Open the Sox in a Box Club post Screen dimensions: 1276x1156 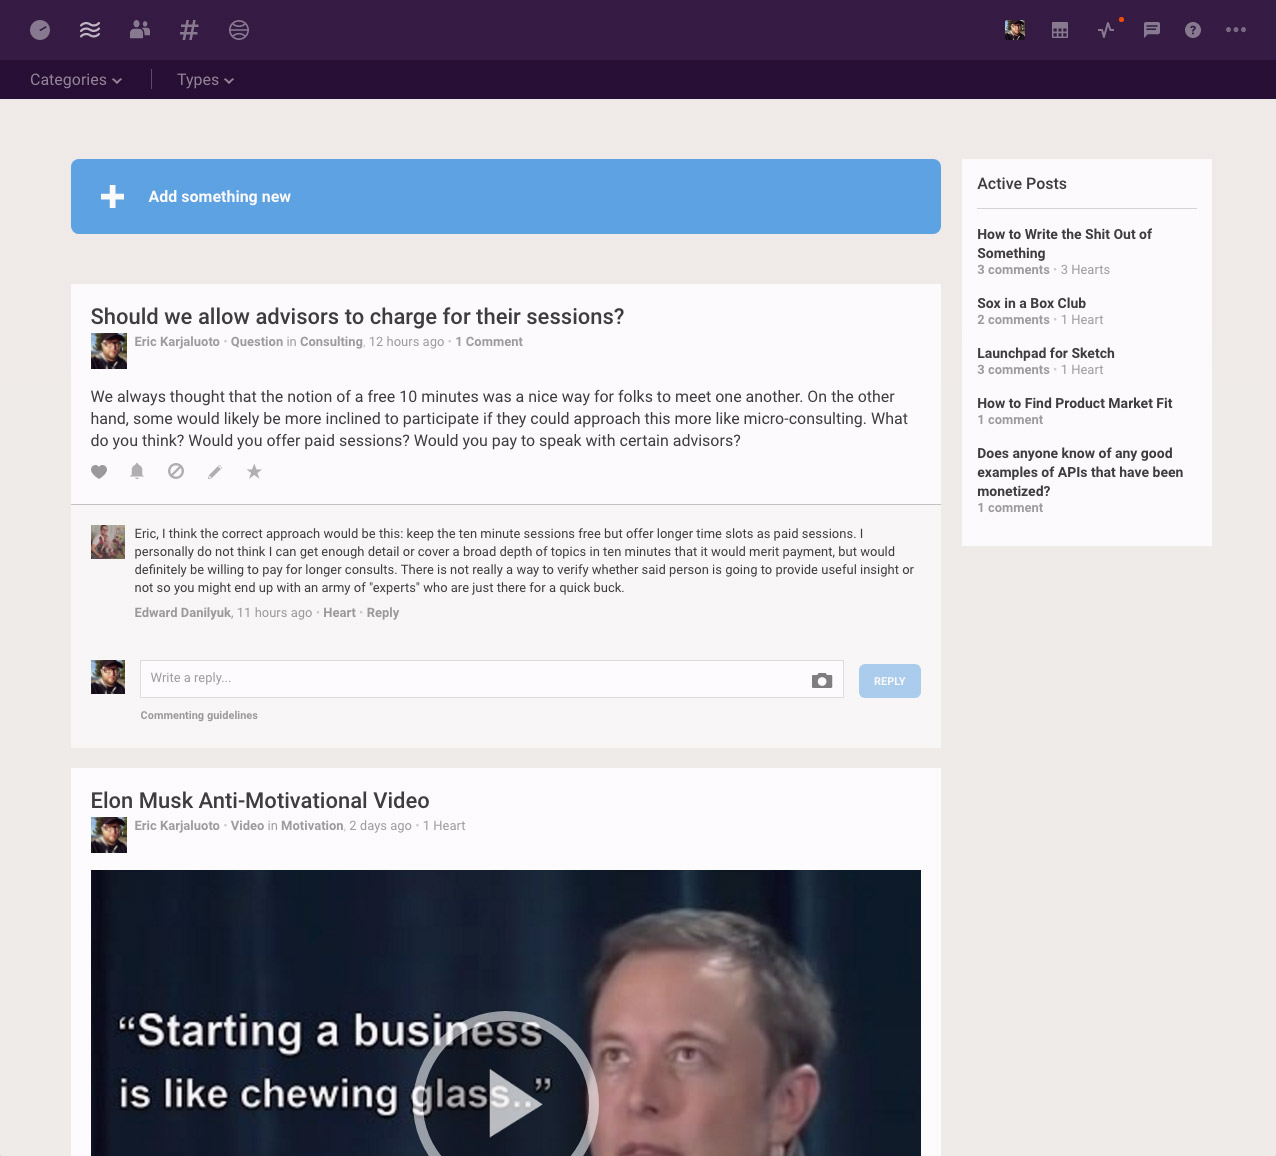pyautogui.click(x=1031, y=303)
